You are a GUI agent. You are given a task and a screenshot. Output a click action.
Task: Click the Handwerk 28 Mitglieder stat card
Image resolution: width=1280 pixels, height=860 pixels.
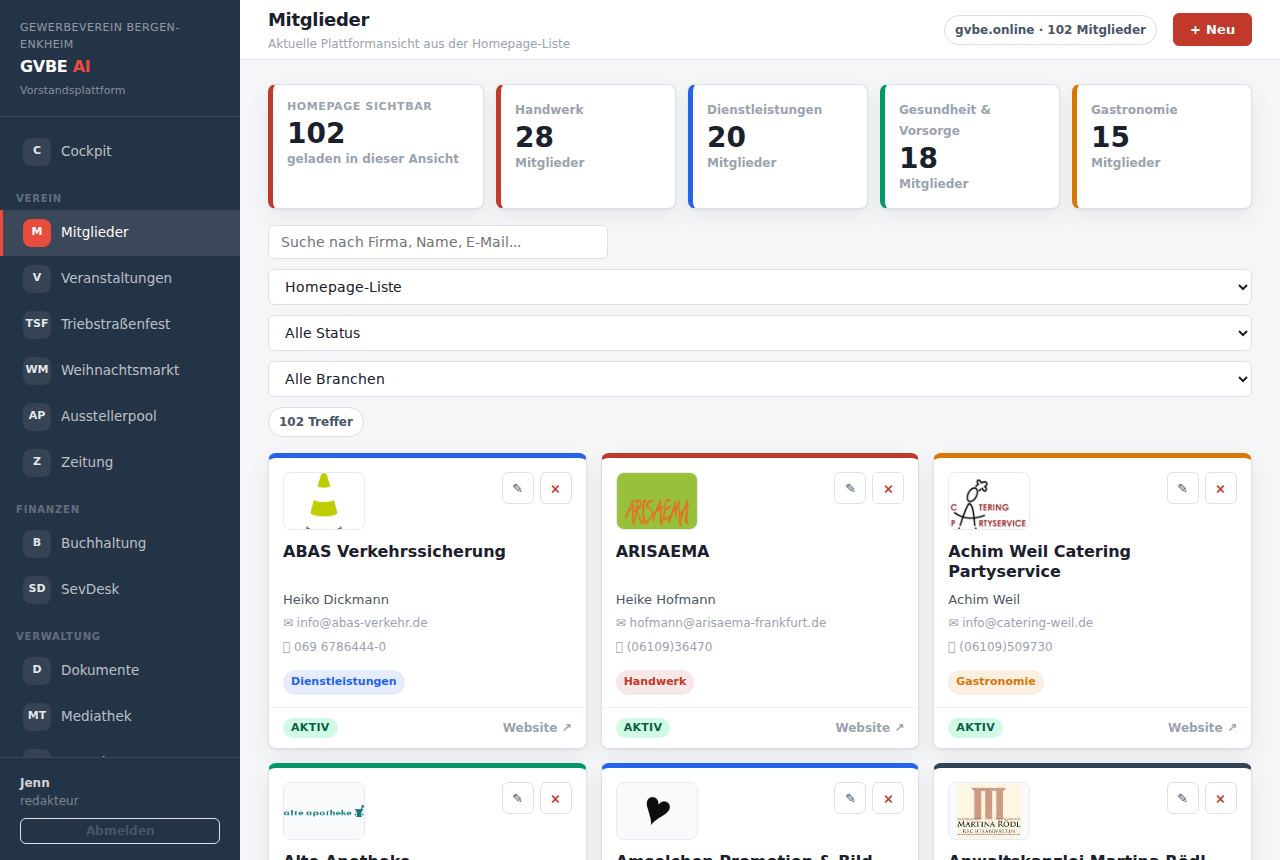pos(586,146)
